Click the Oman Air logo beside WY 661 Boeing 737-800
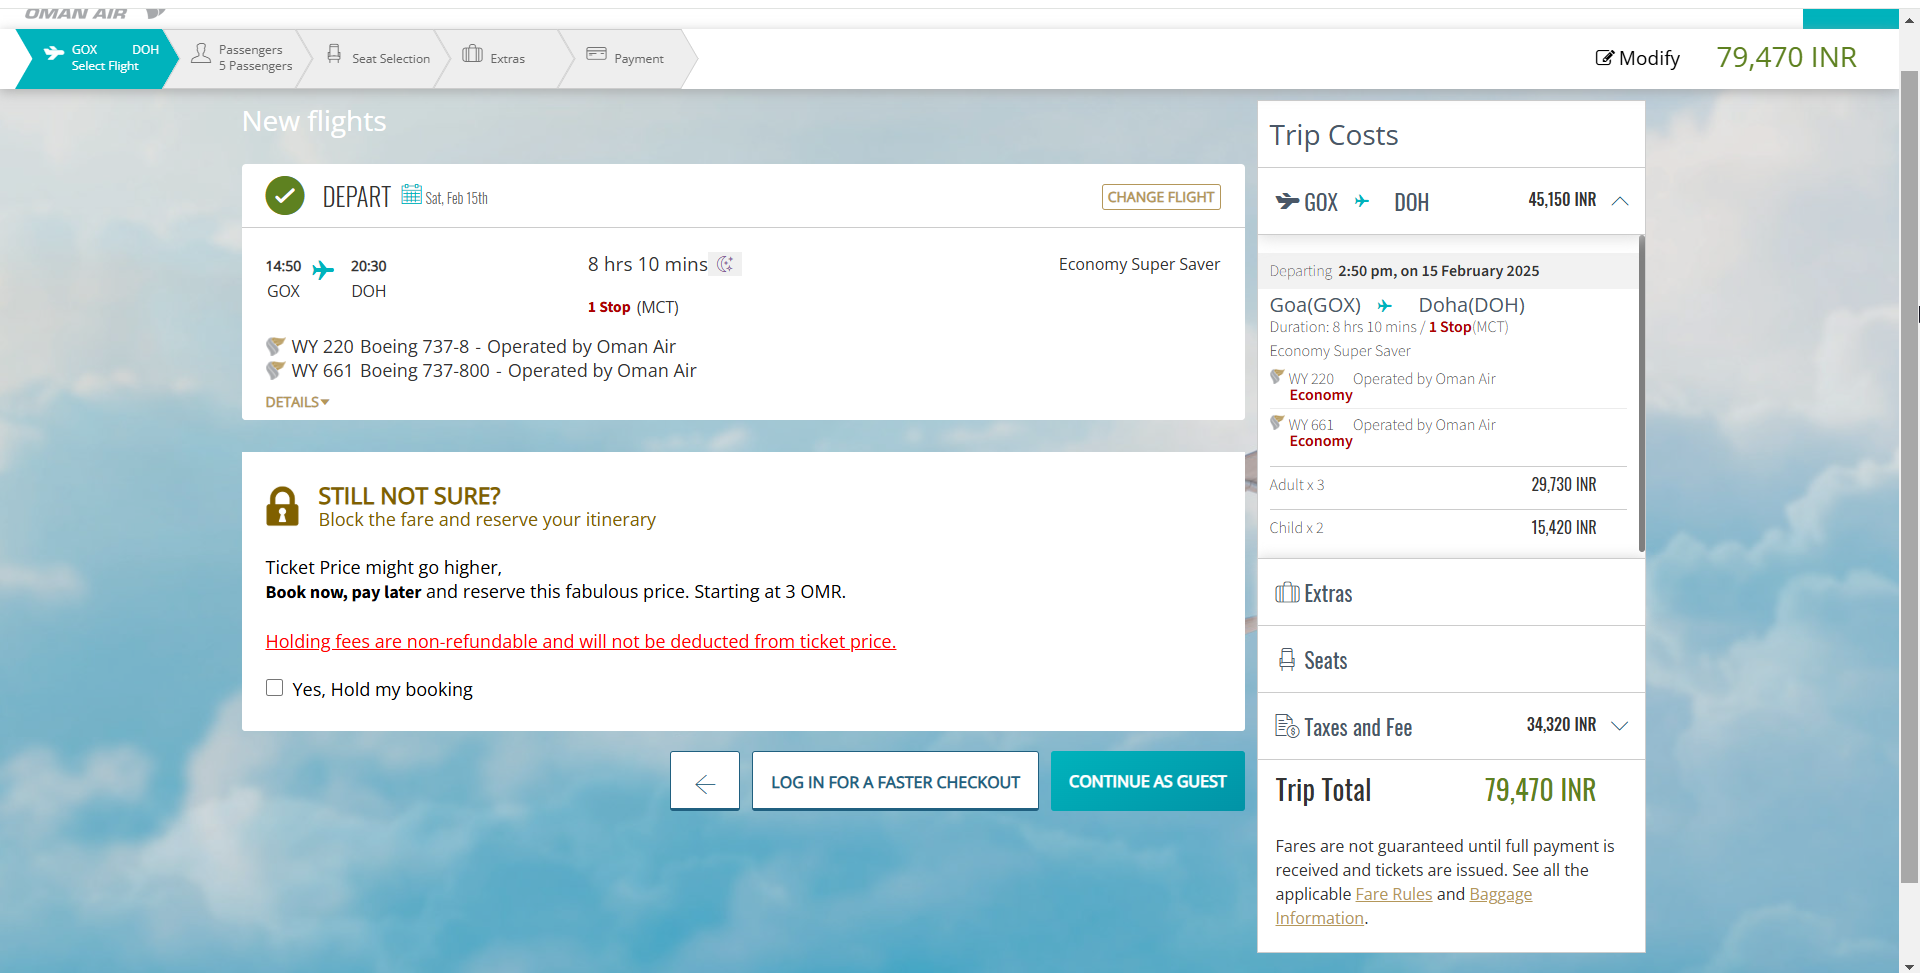1920x973 pixels. coord(275,370)
